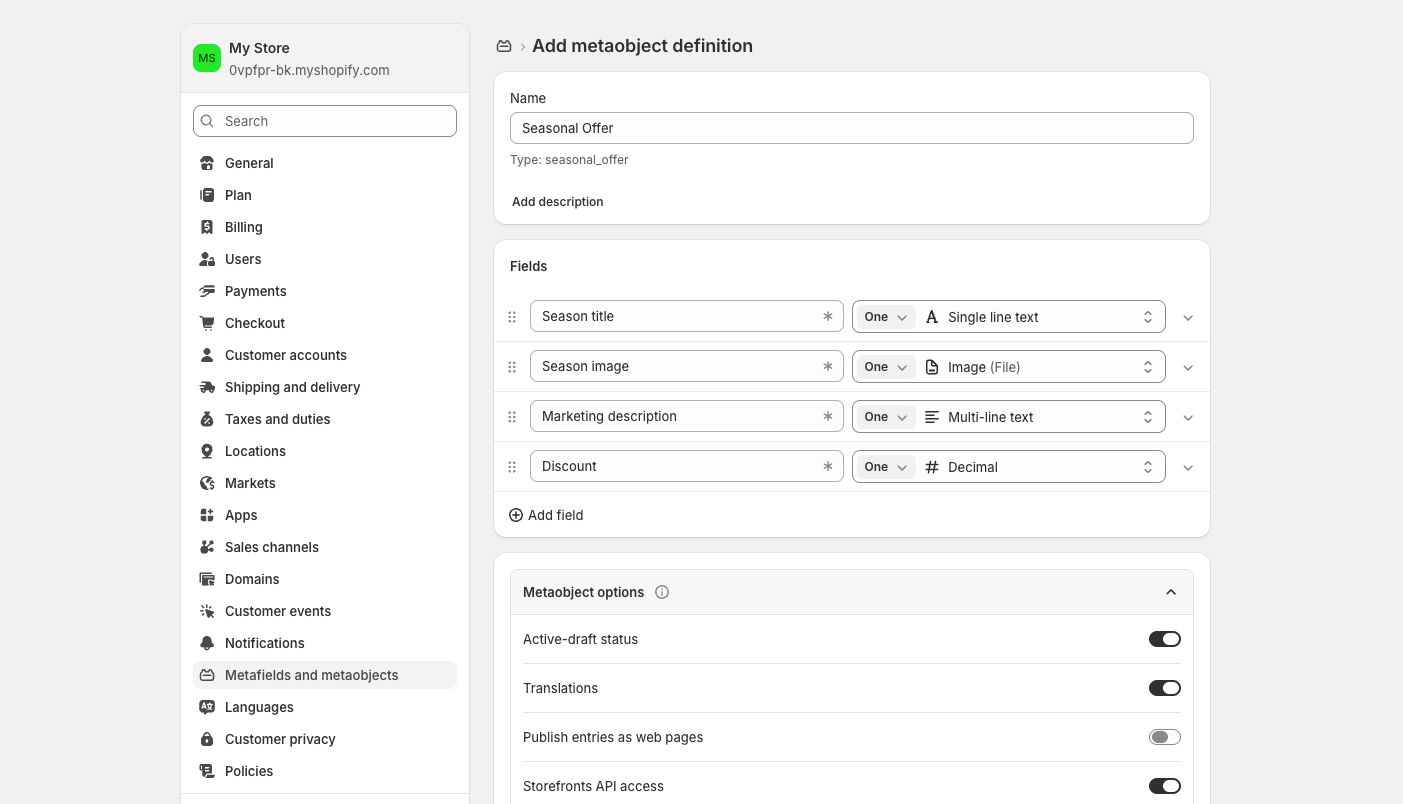Click the drag handle for Marketing description field
This screenshot has height=804, width=1403.
(x=512, y=417)
